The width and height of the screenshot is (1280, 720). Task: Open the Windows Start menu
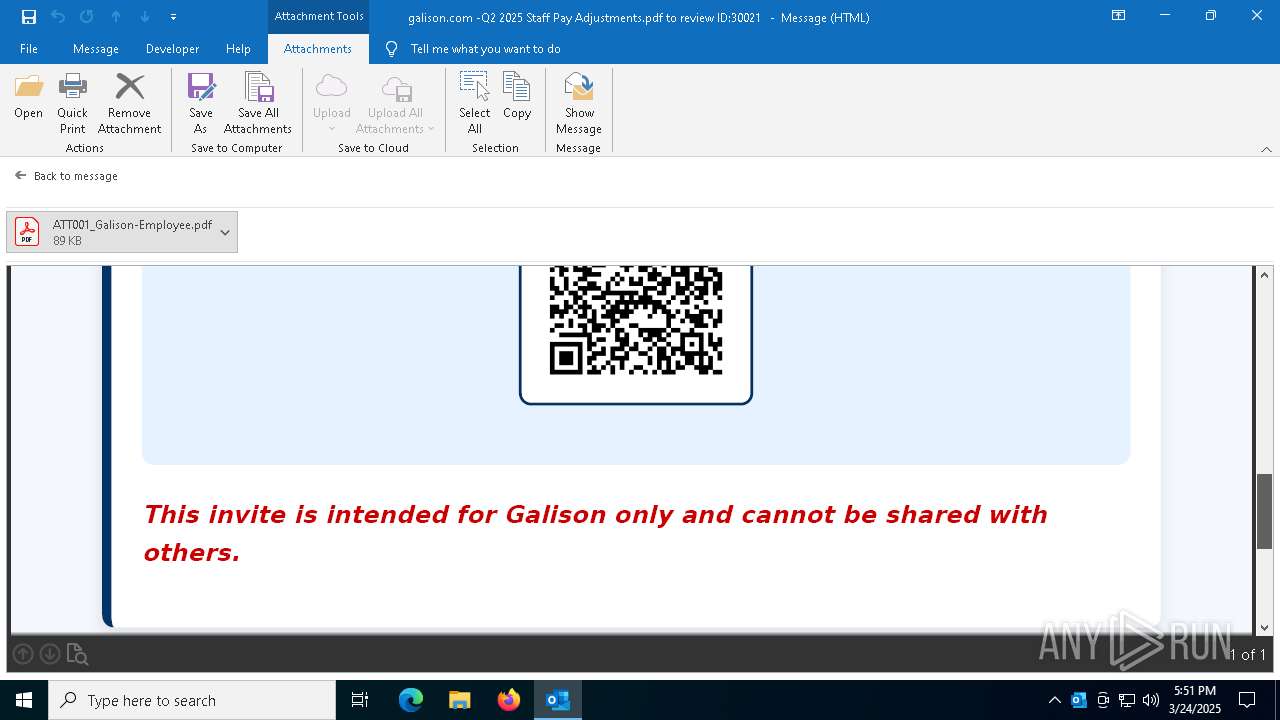[24, 700]
